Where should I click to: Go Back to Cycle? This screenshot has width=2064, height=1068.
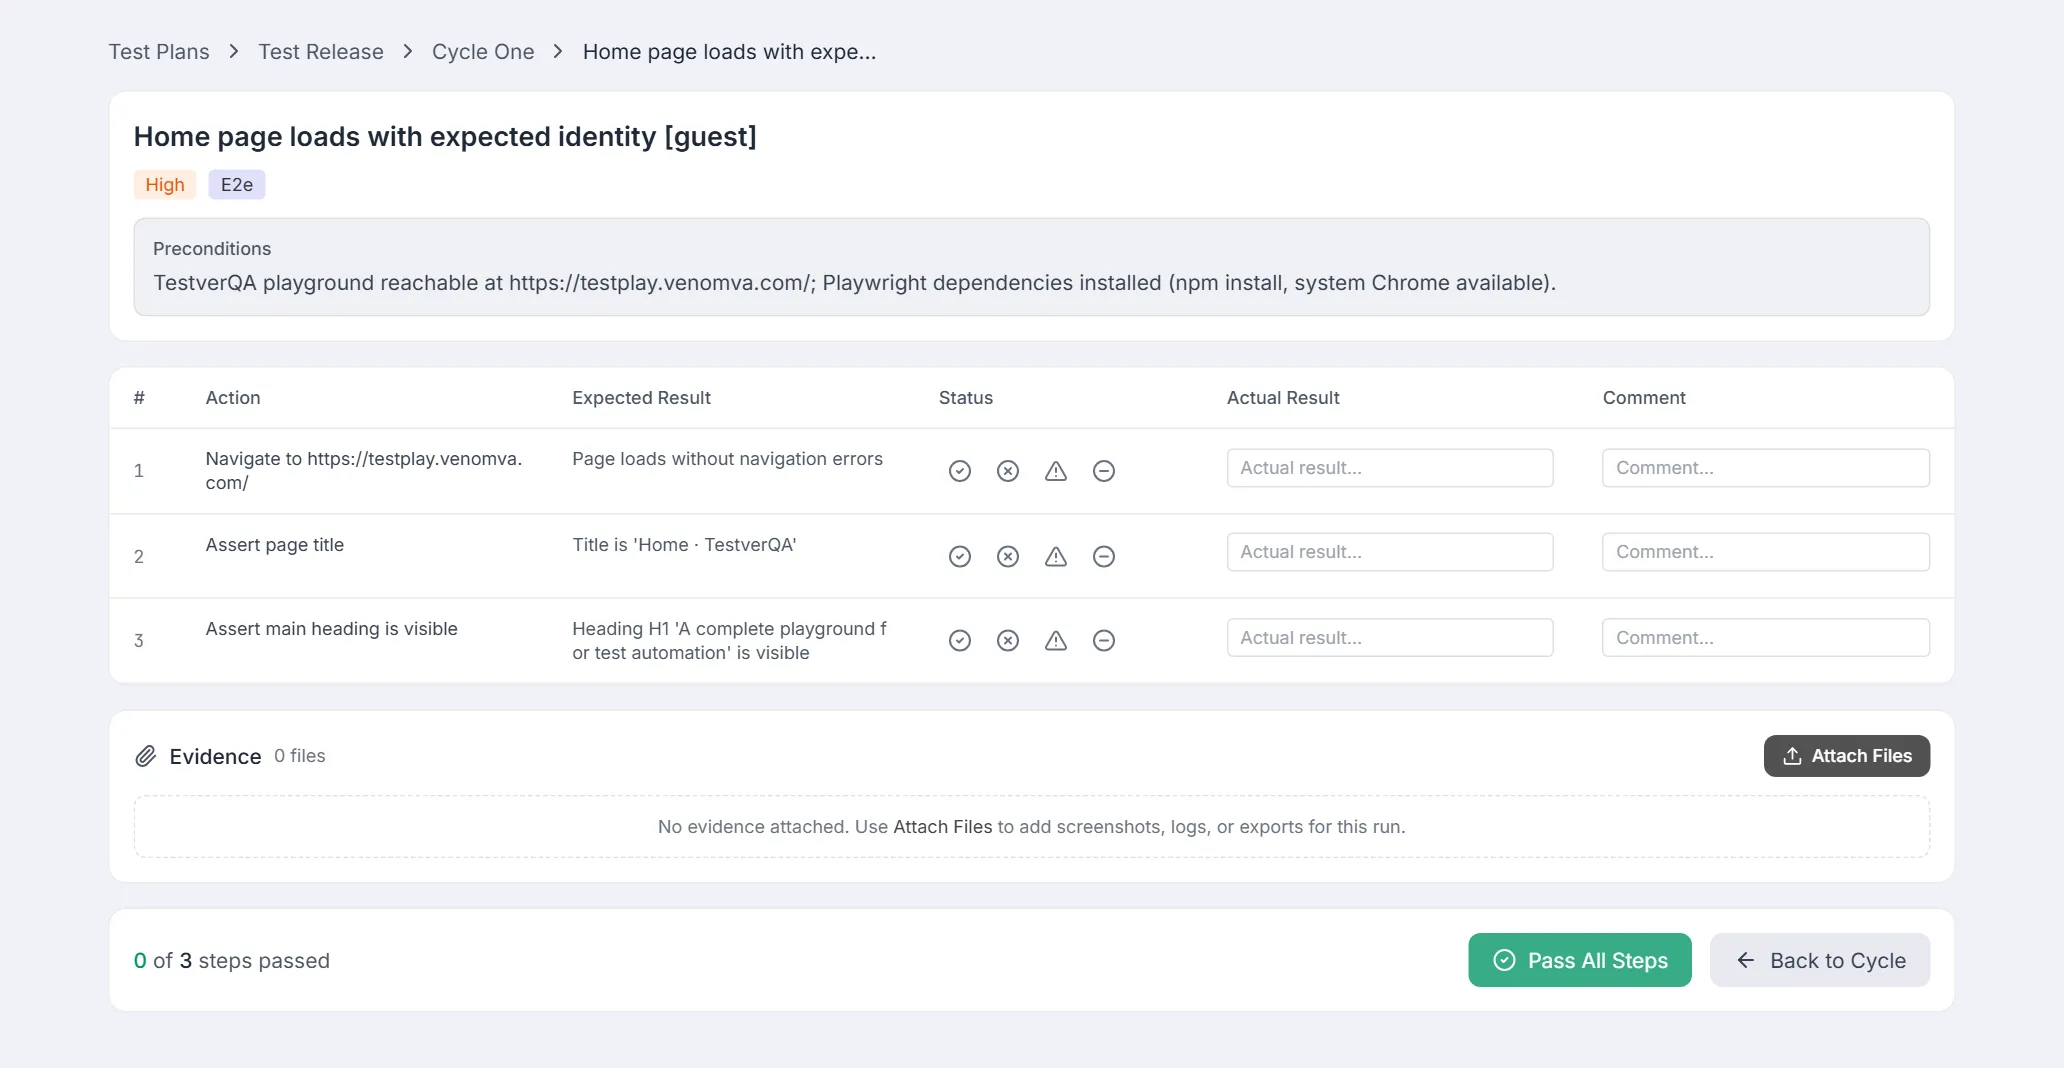(x=1820, y=960)
